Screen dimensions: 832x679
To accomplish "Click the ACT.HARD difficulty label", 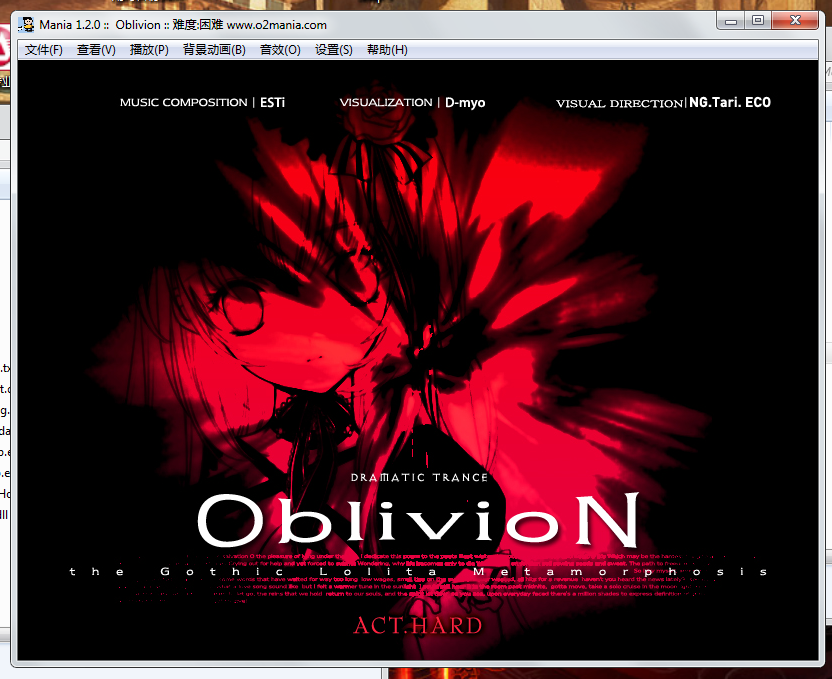I will (x=417, y=627).
